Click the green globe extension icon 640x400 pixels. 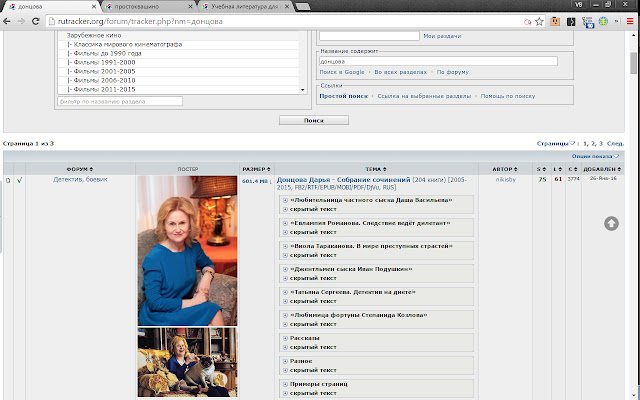click(x=603, y=21)
